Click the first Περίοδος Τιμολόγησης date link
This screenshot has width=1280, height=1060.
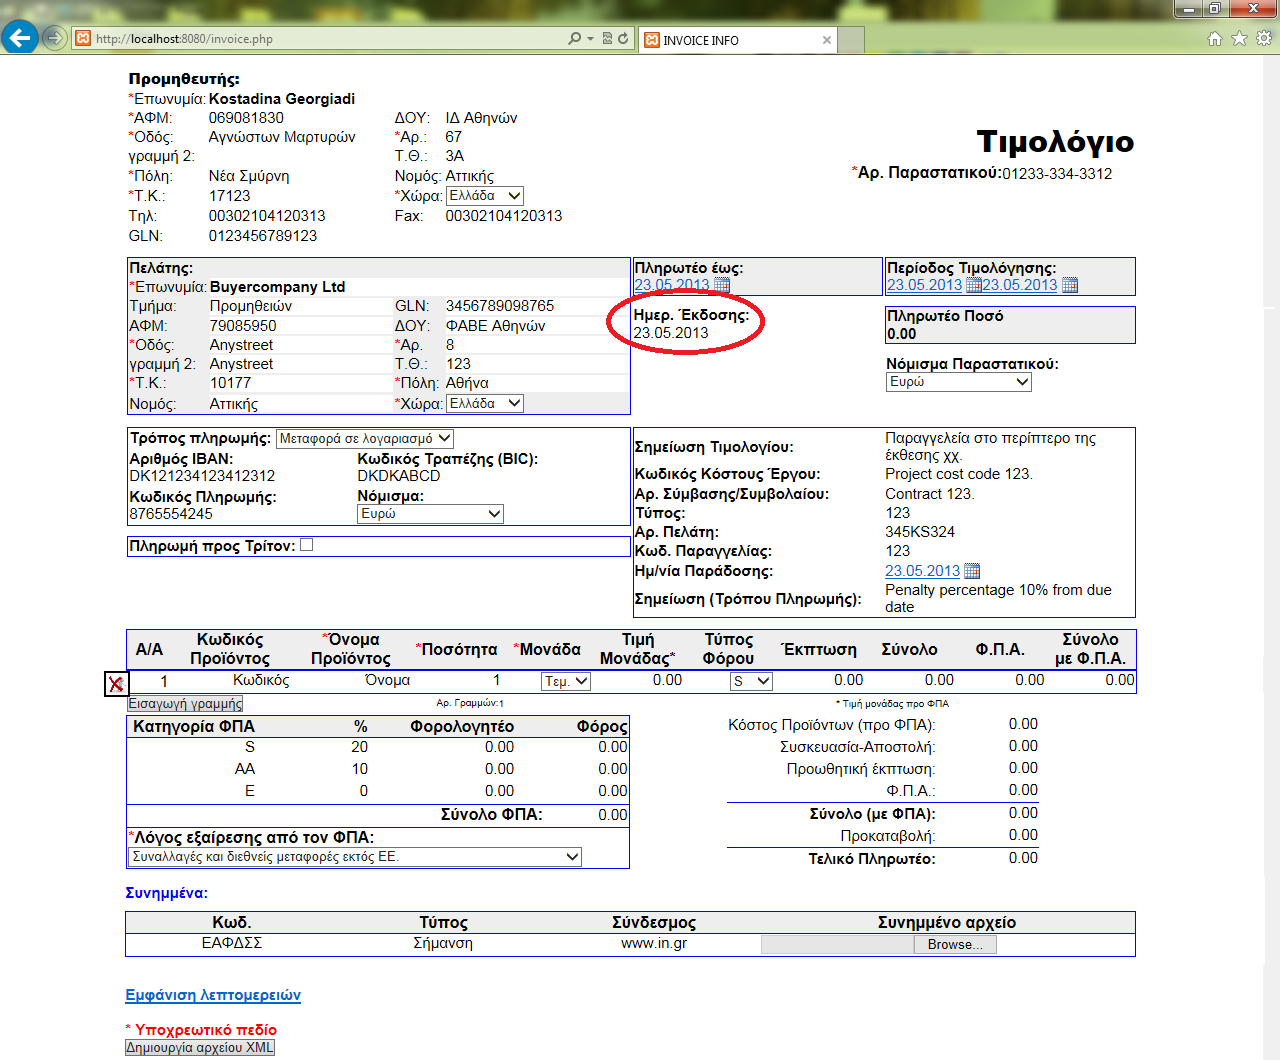click(x=925, y=285)
